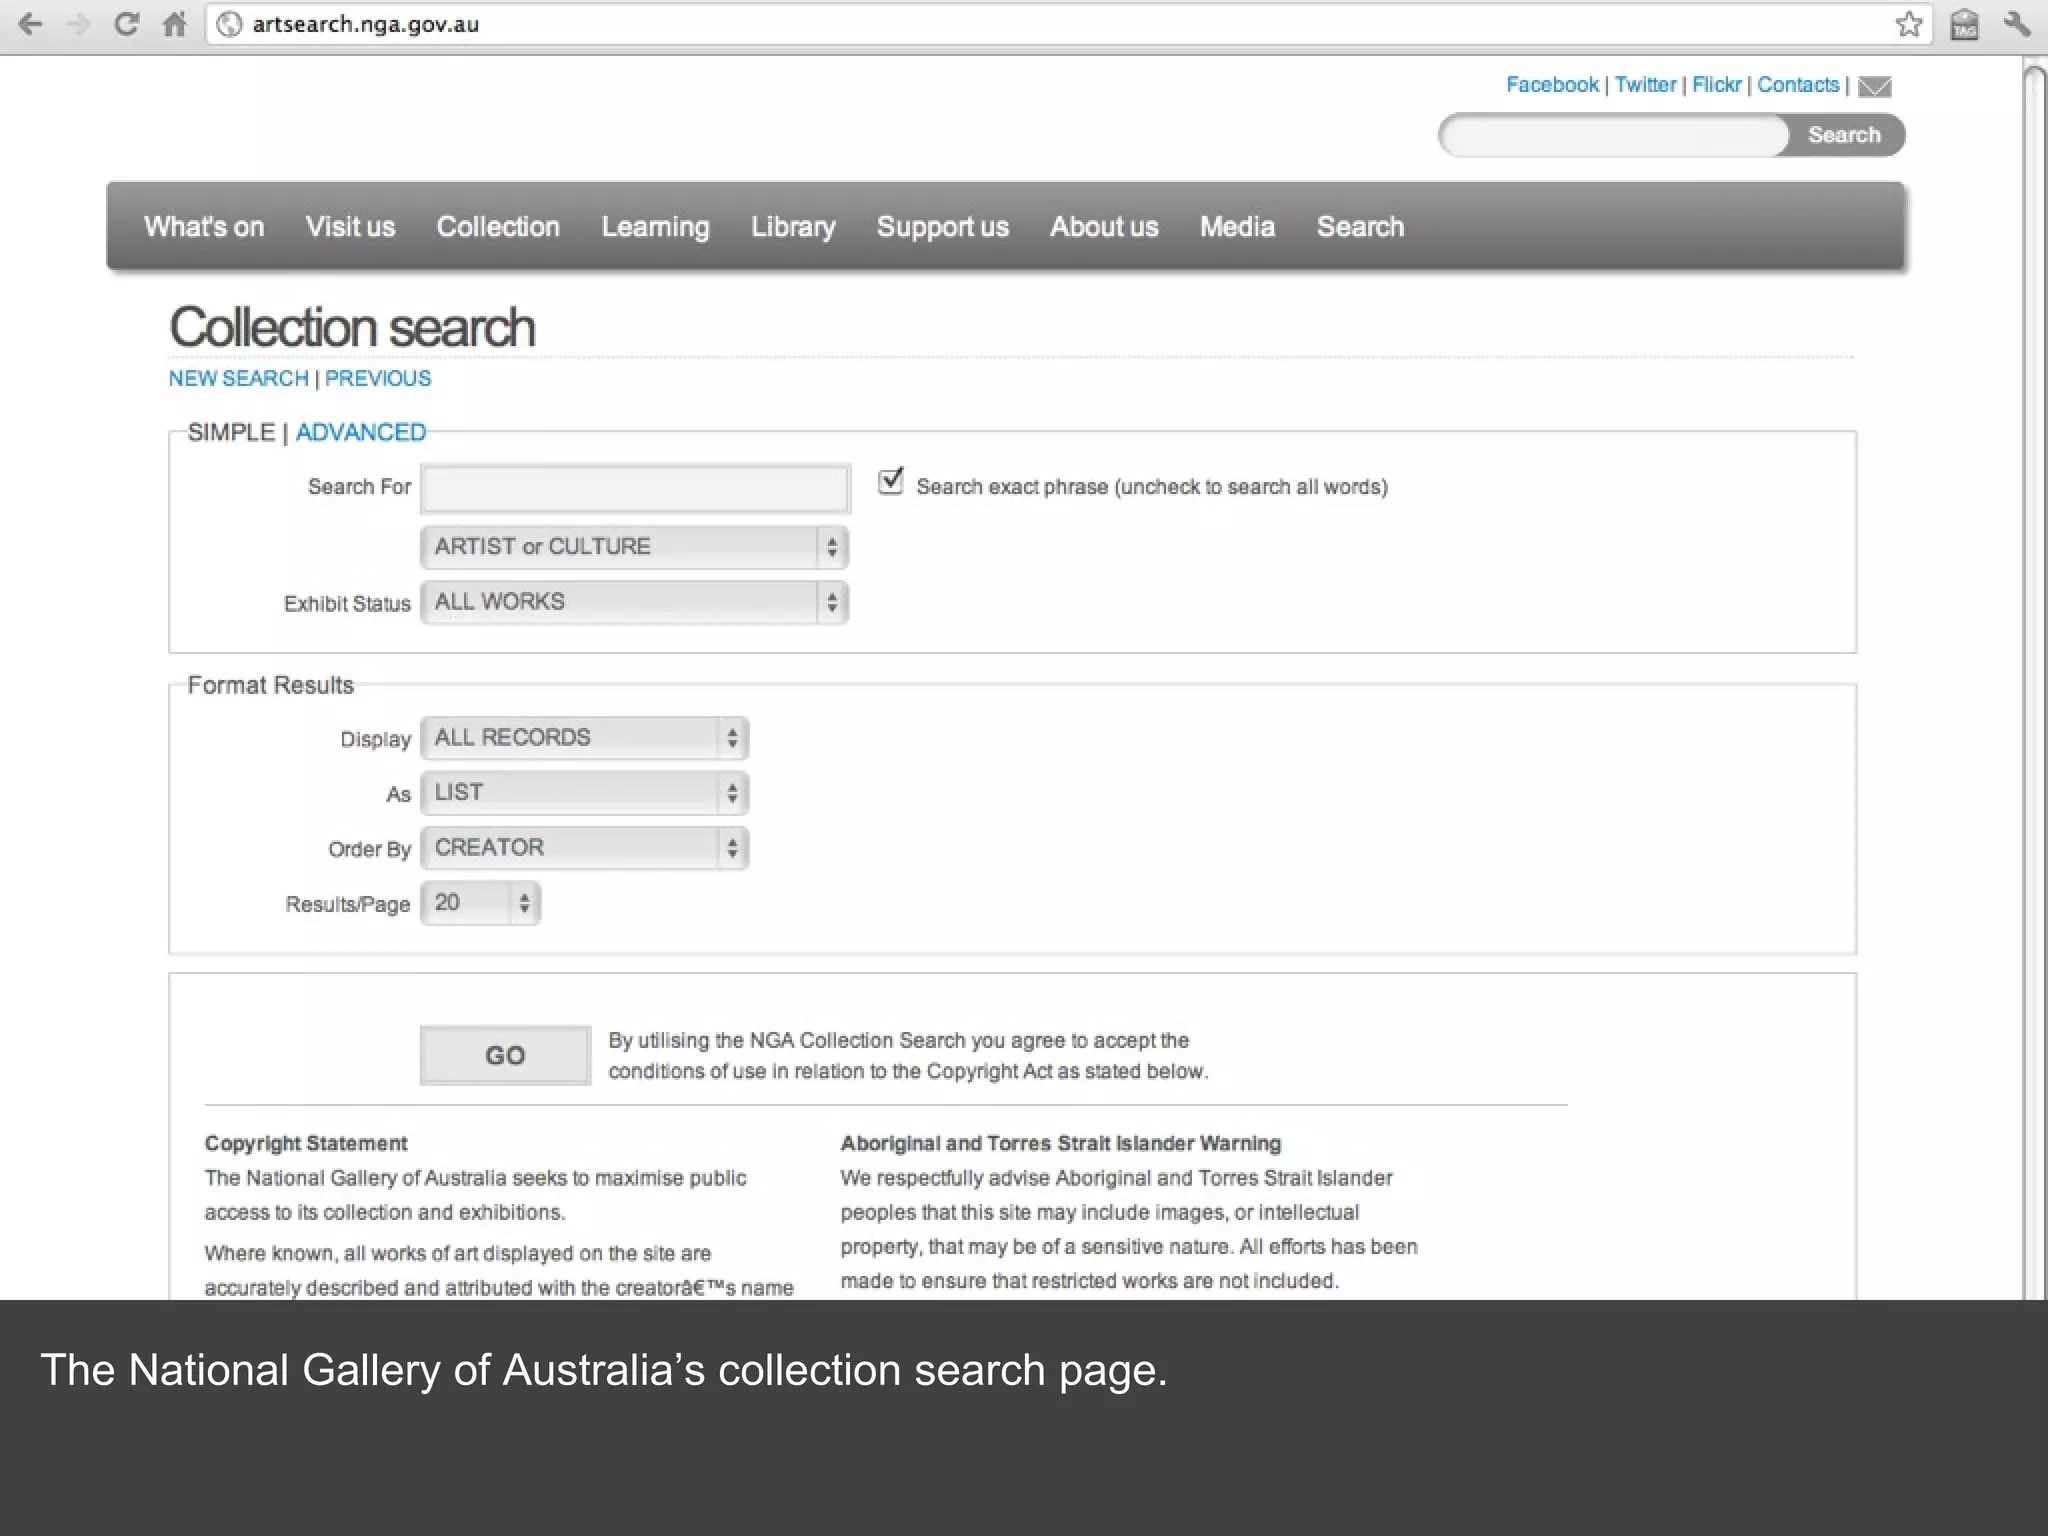The height and width of the screenshot is (1536, 2048).
Task: Open the Media menu item
Action: 1237,227
